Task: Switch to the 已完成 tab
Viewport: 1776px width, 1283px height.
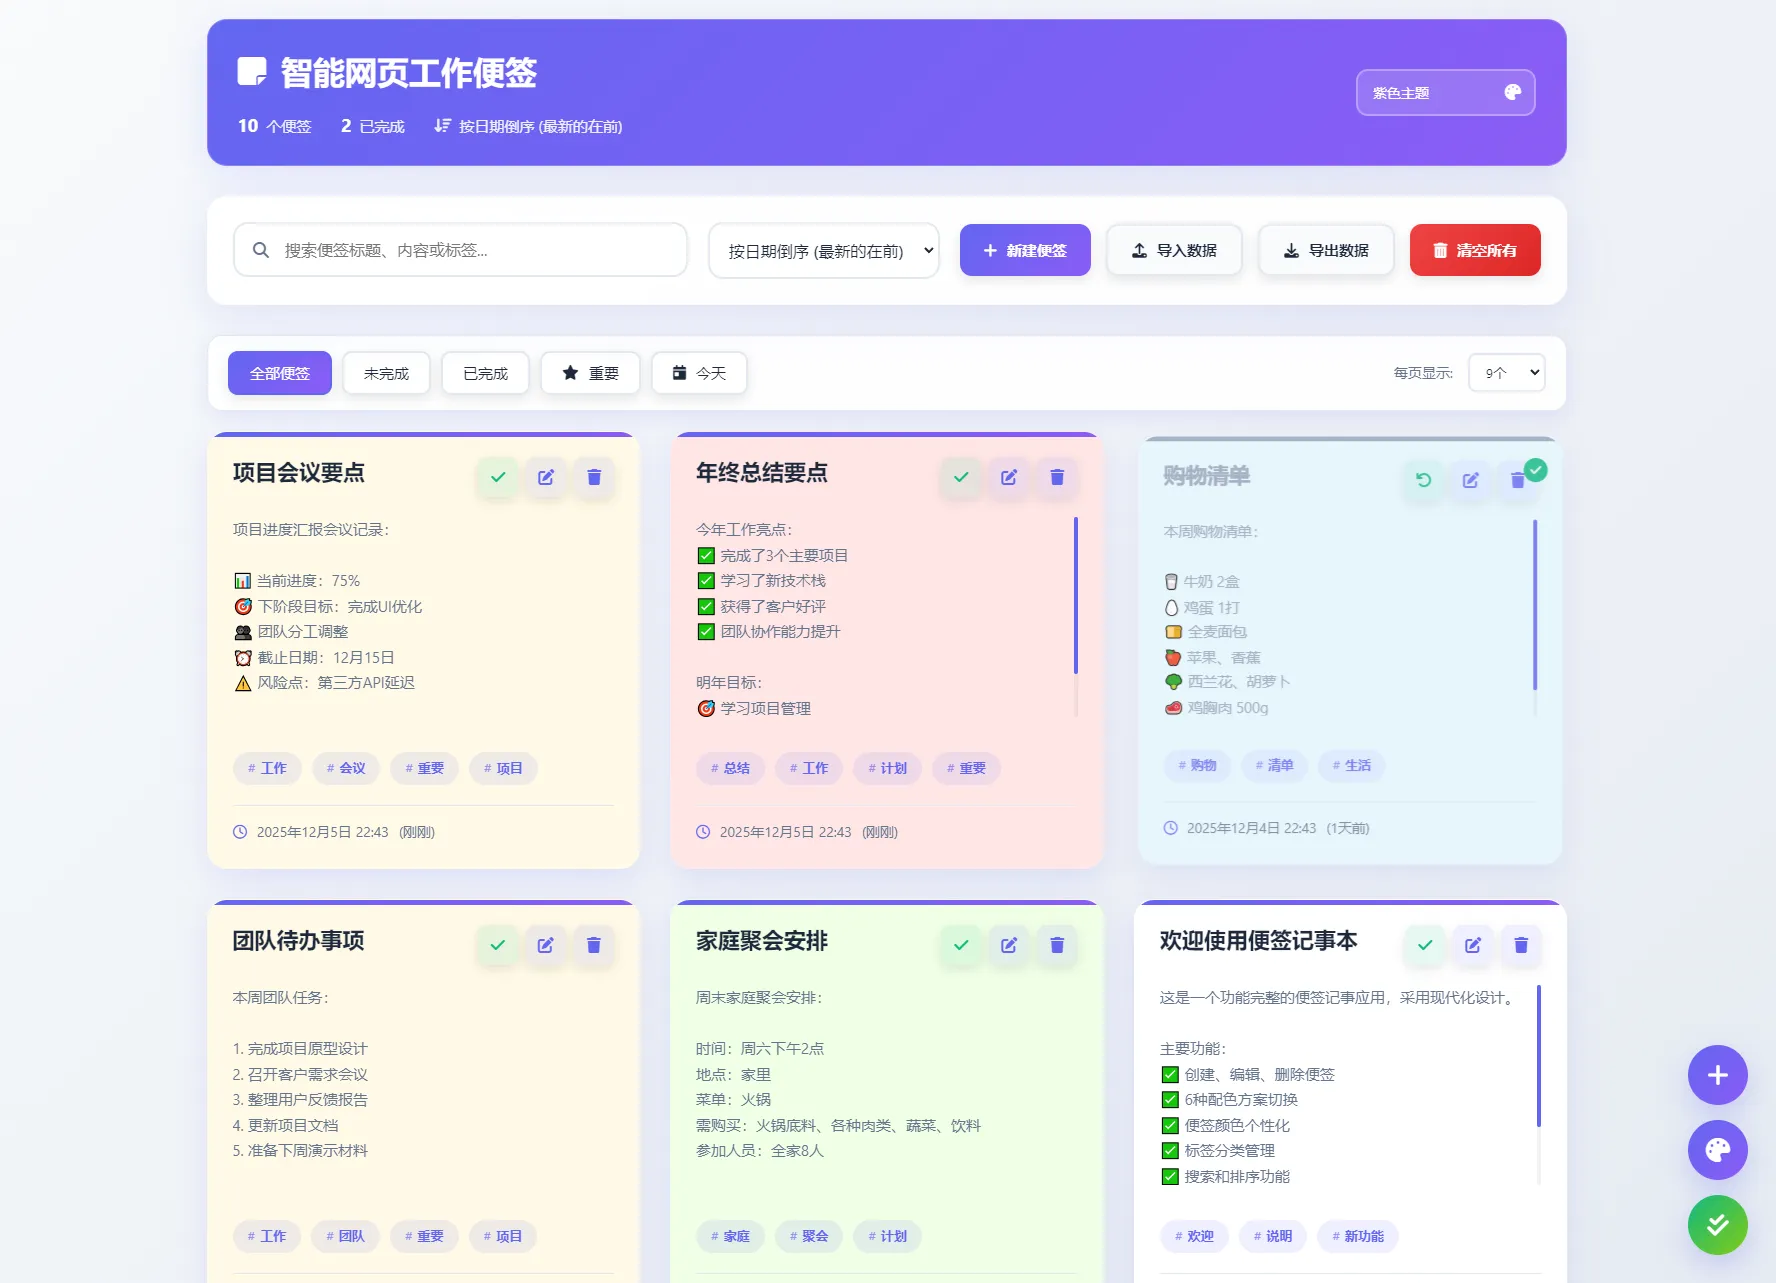Action: [x=485, y=372]
